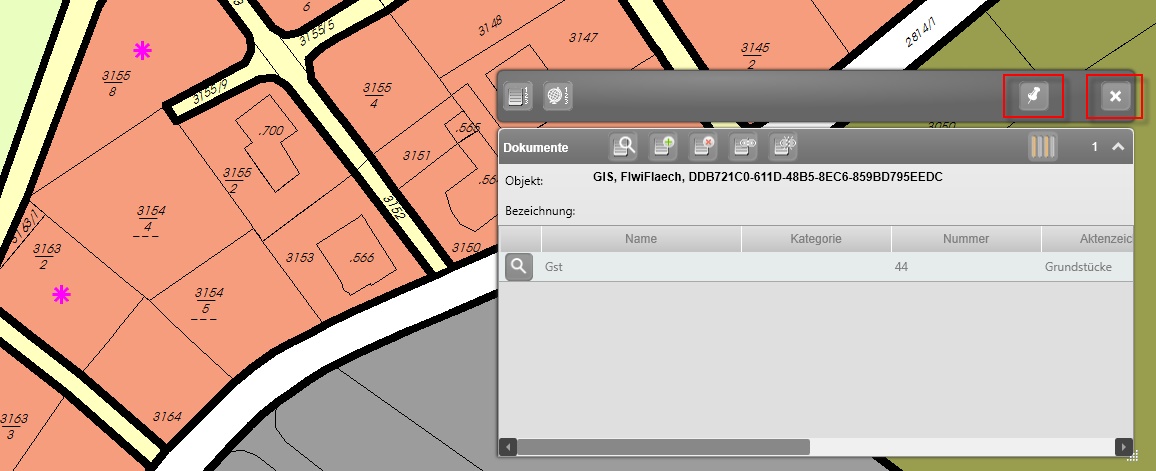Click the magenta asterisk on parcel 3155/8
Viewport: 1156px width, 471px height.
click(143, 51)
